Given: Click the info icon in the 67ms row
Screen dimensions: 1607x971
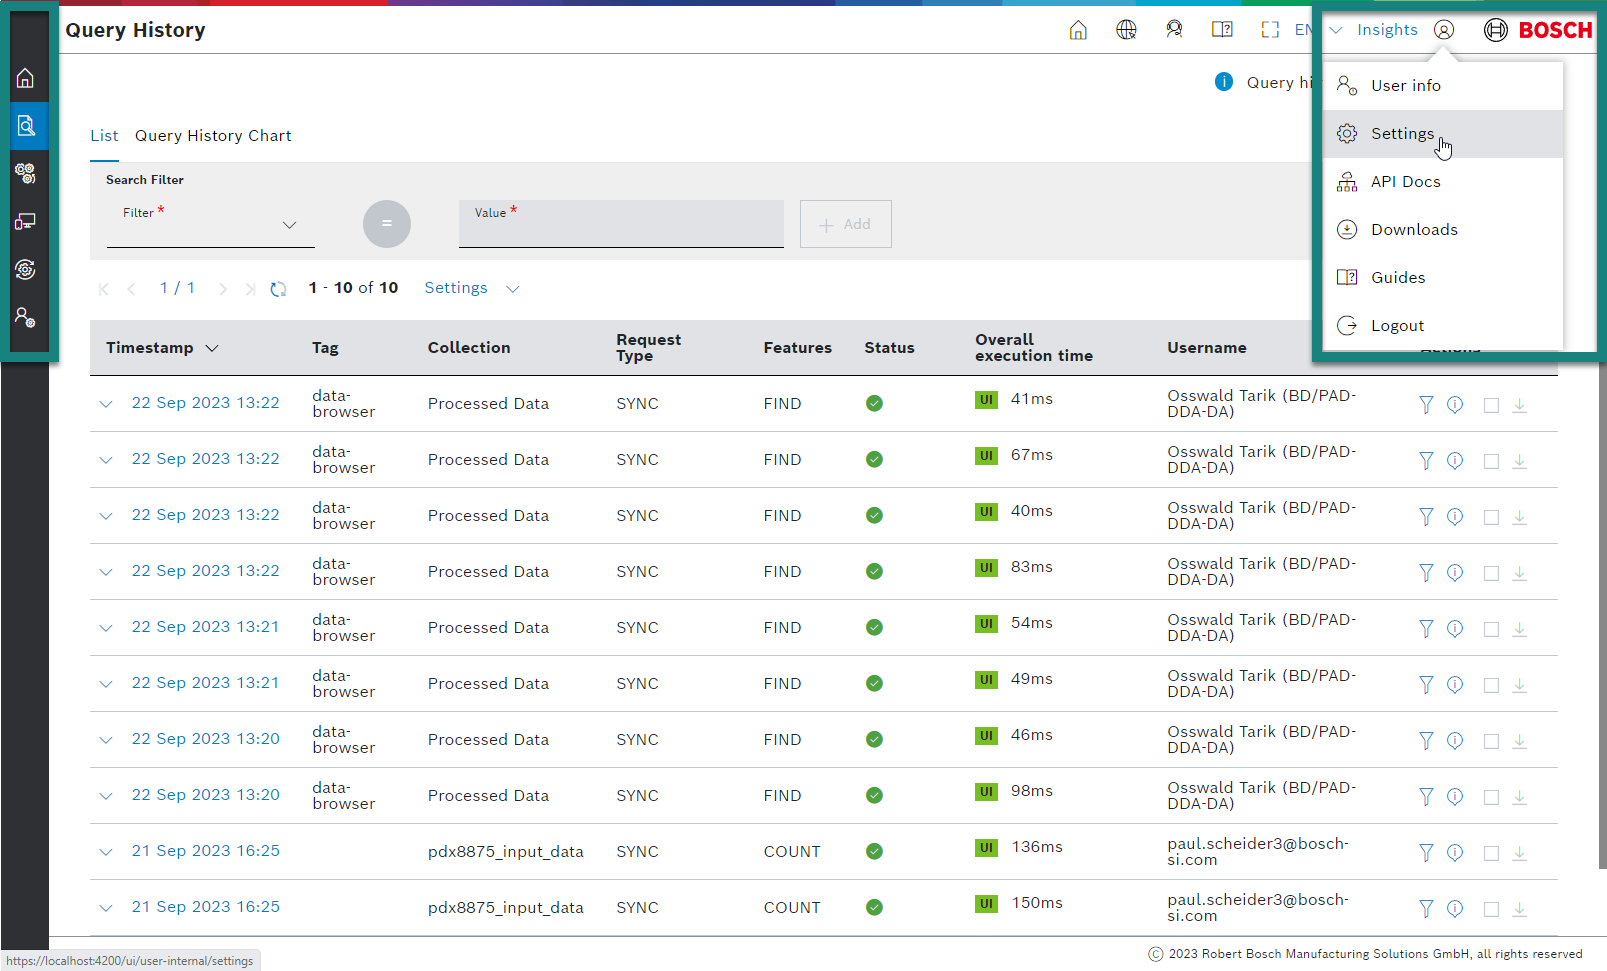Looking at the screenshot, I should [x=1455, y=461].
